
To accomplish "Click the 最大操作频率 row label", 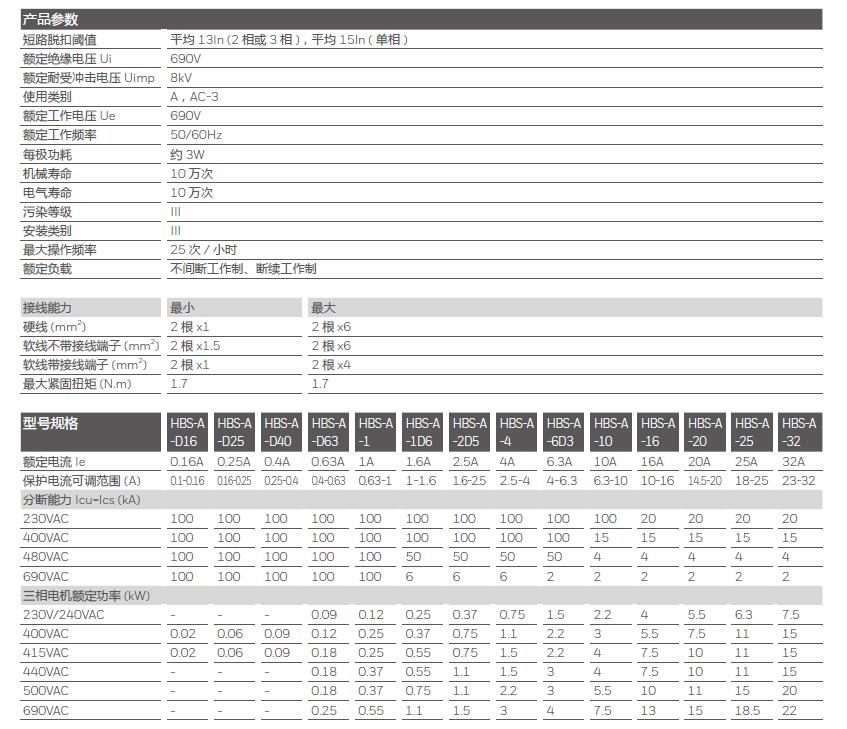I will click(59, 249).
